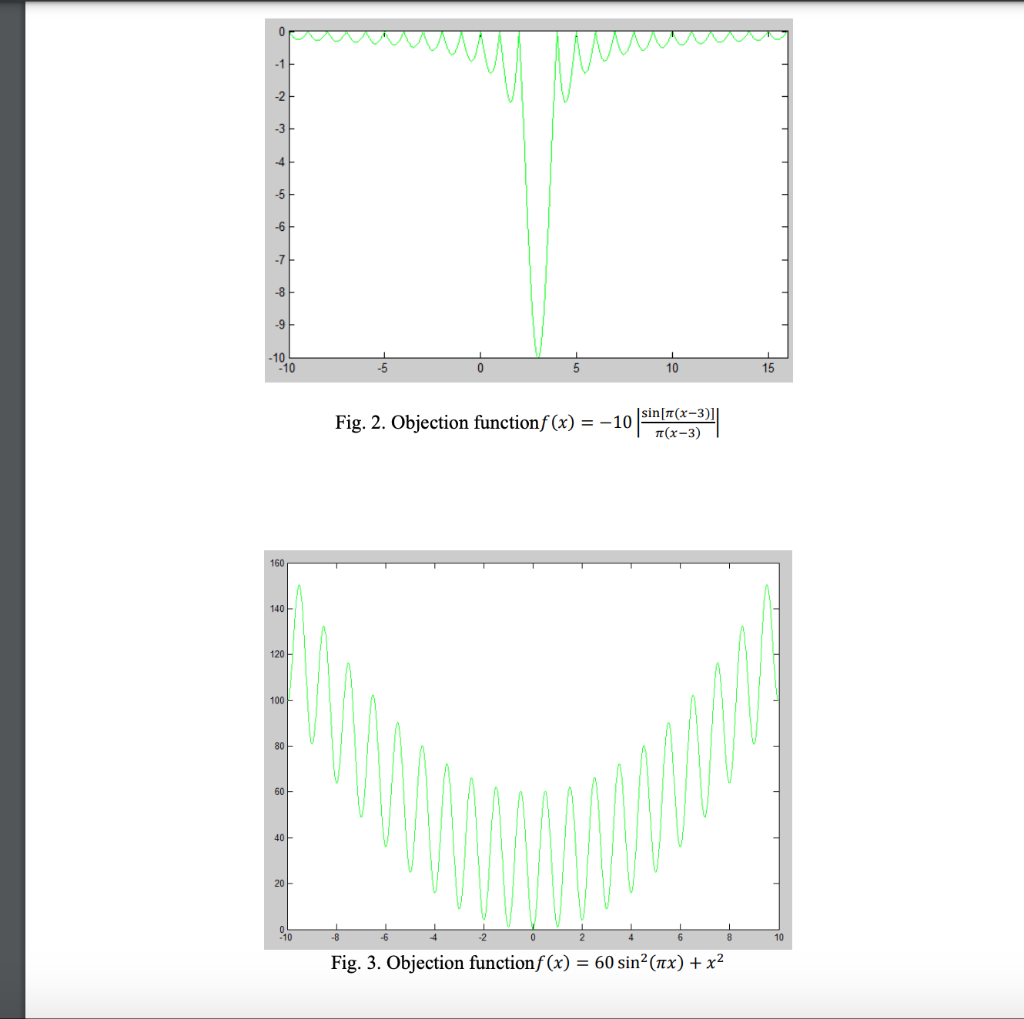This screenshot has width=1024, height=1019.
Task: Click the formula in Fig. 2 caption
Action: click(632, 421)
